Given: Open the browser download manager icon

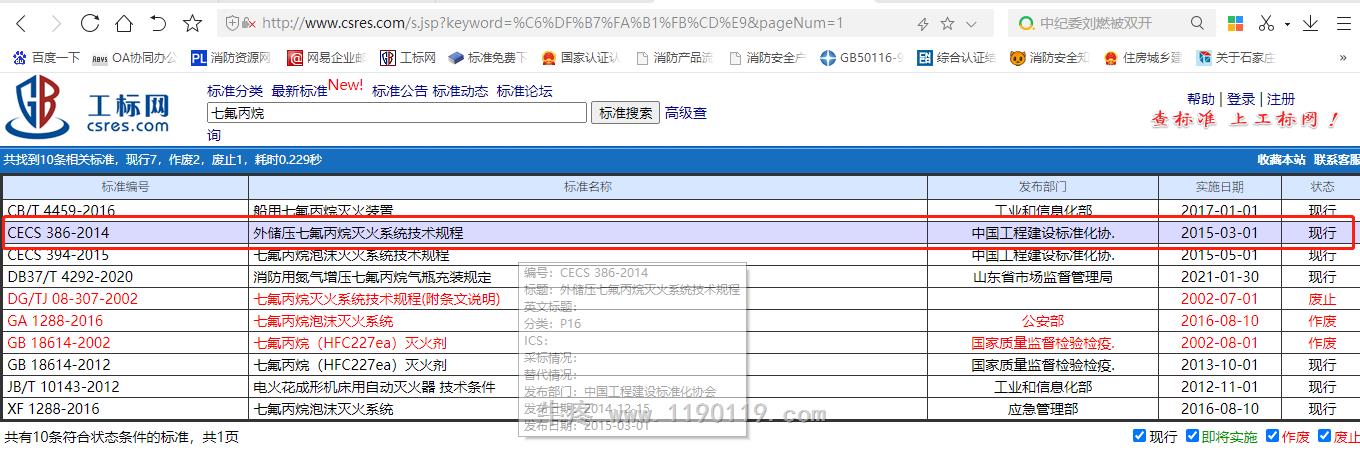Looking at the screenshot, I should pyautogui.click(x=1310, y=23).
